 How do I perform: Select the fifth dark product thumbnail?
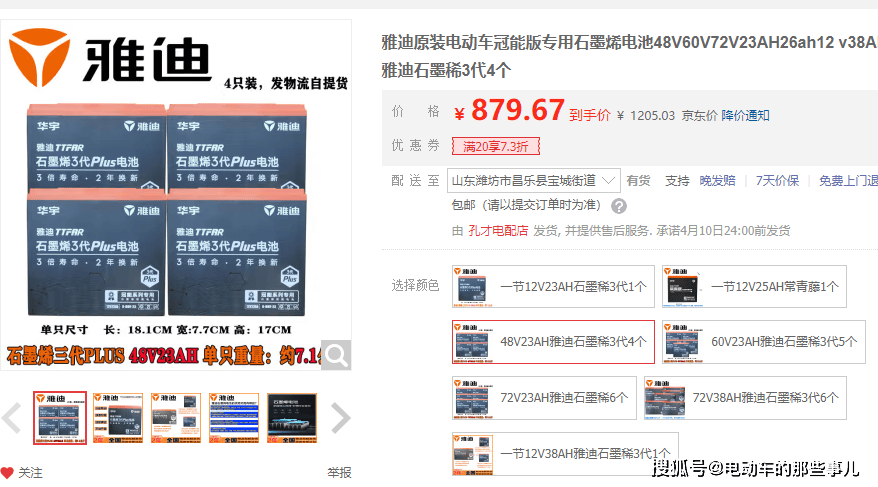coord(292,418)
